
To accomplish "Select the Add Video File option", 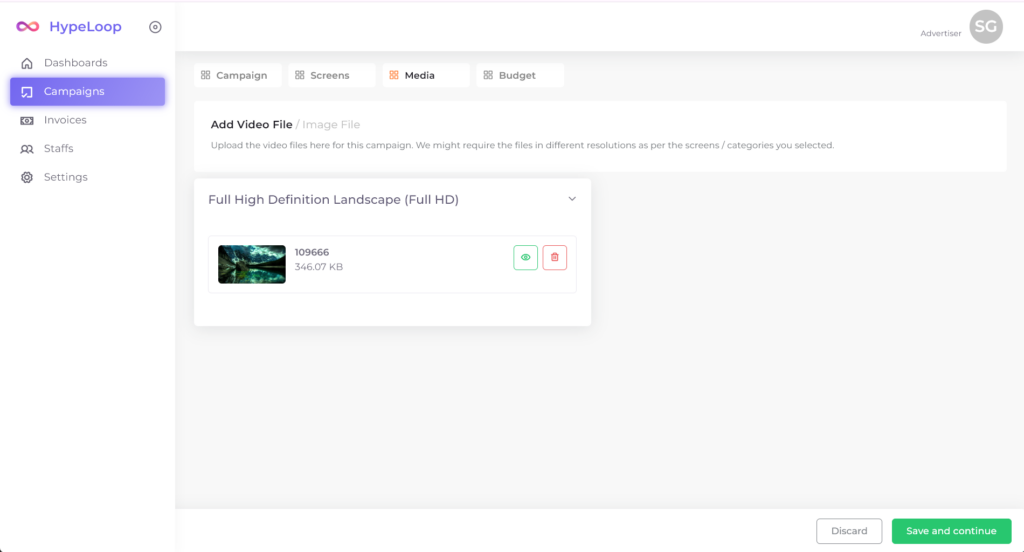I will [x=251, y=125].
